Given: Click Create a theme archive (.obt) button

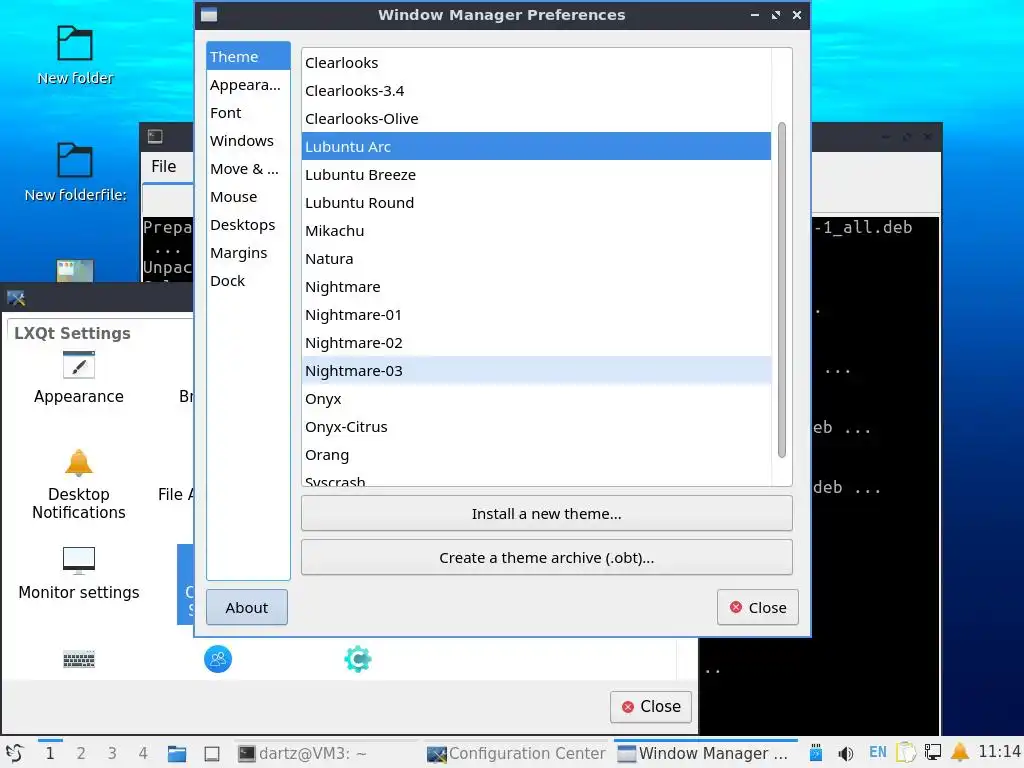Looking at the screenshot, I should [547, 558].
